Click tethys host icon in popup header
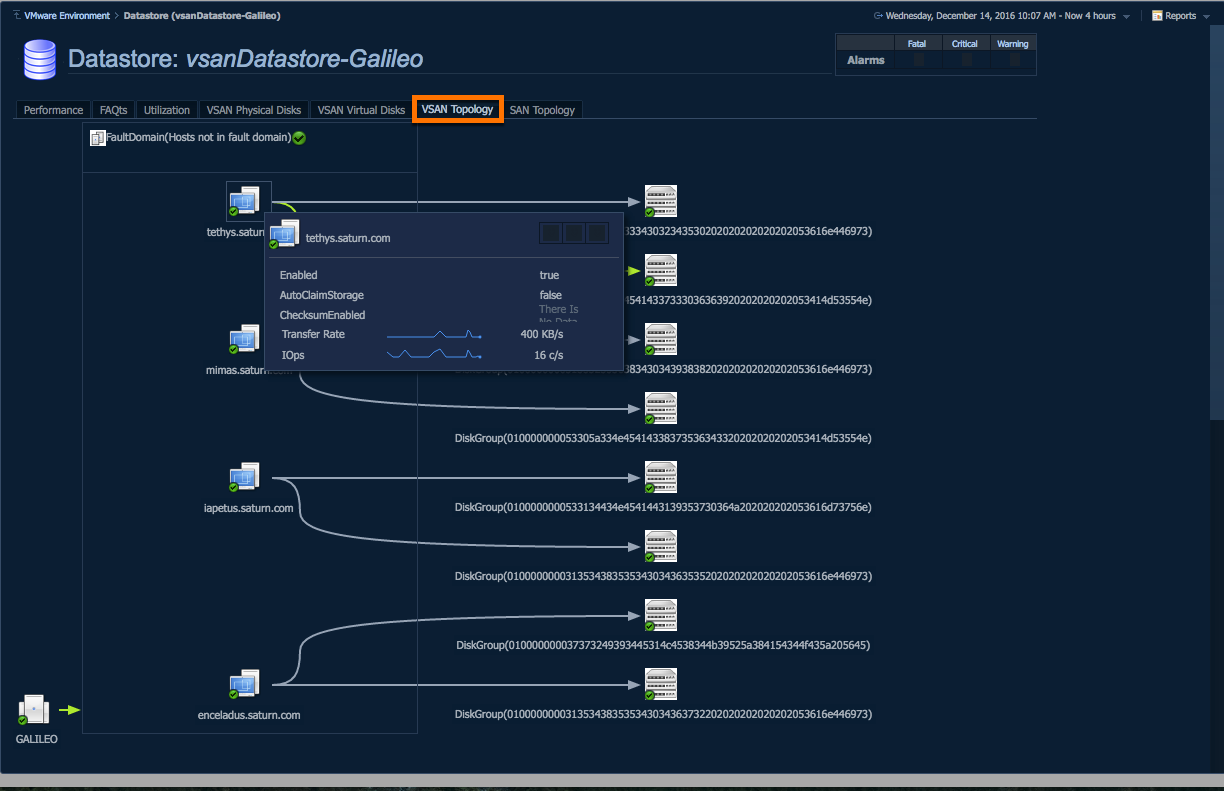 click(x=284, y=235)
